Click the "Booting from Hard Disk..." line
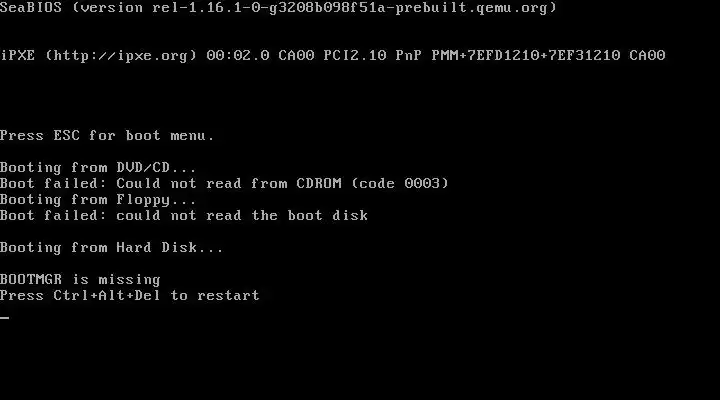This screenshot has width=720, height=400. (112, 248)
